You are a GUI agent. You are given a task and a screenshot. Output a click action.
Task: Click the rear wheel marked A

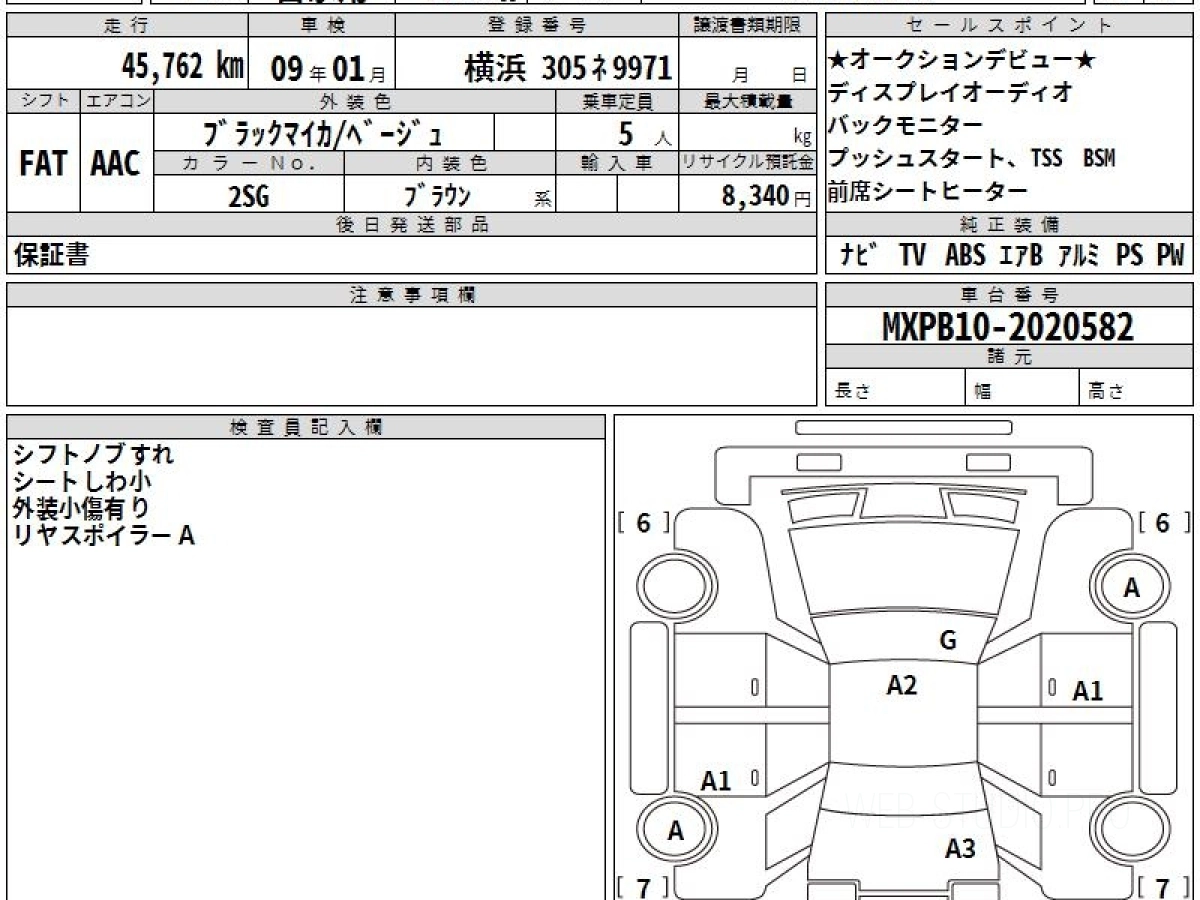[676, 831]
